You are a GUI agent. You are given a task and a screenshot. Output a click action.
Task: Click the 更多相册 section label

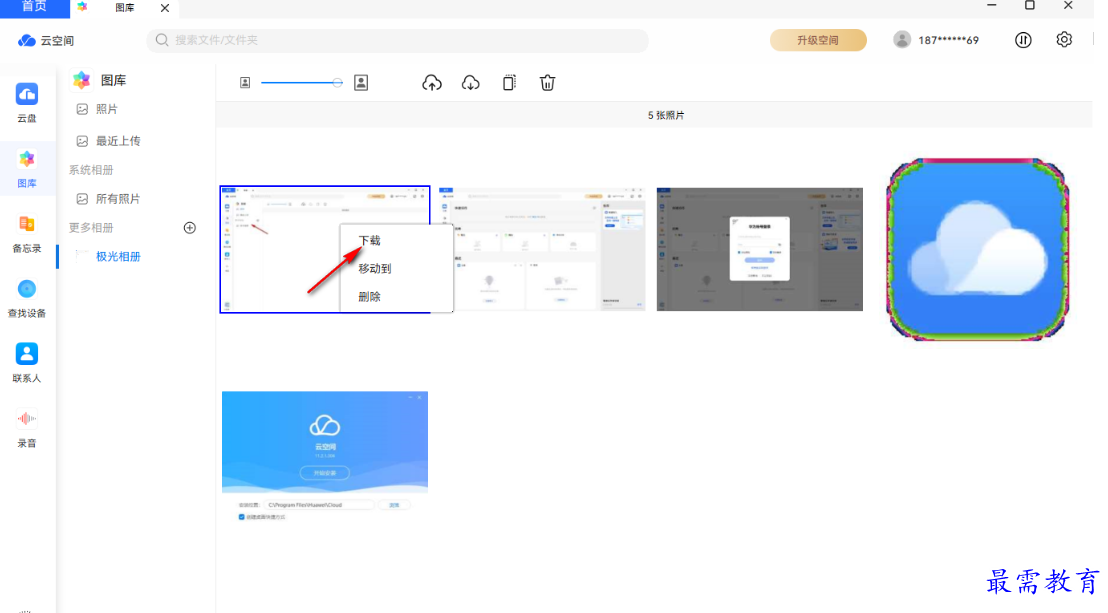point(90,228)
